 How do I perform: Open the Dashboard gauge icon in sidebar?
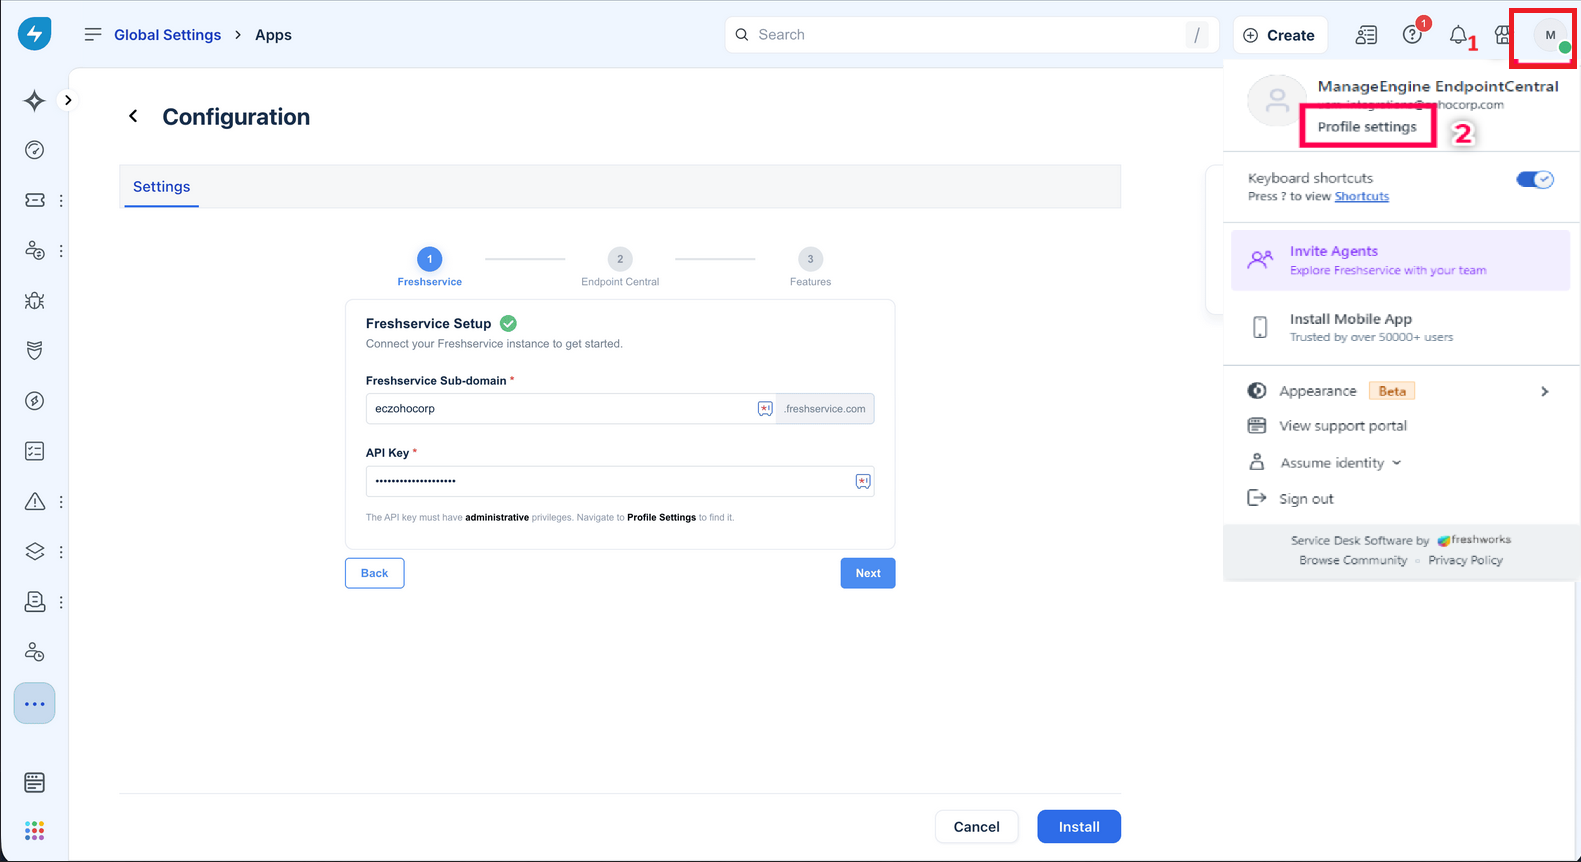(x=35, y=150)
